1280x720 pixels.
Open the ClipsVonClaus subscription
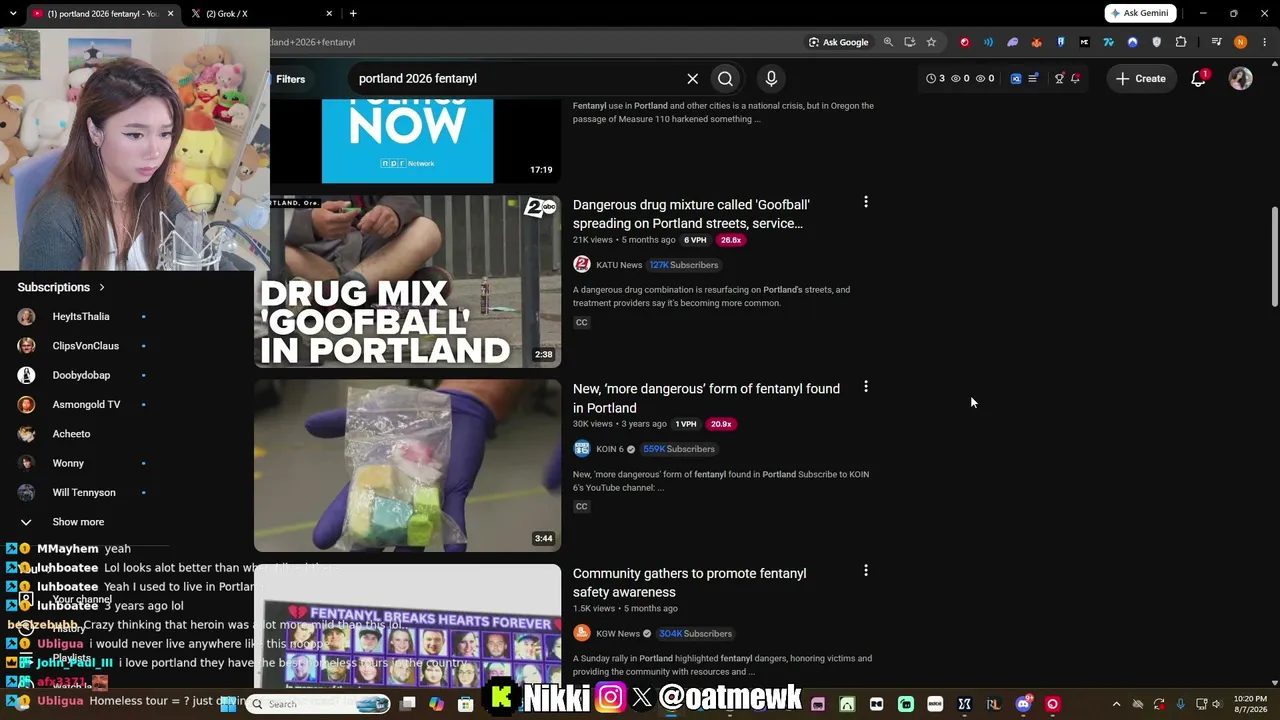[x=86, y=346]
